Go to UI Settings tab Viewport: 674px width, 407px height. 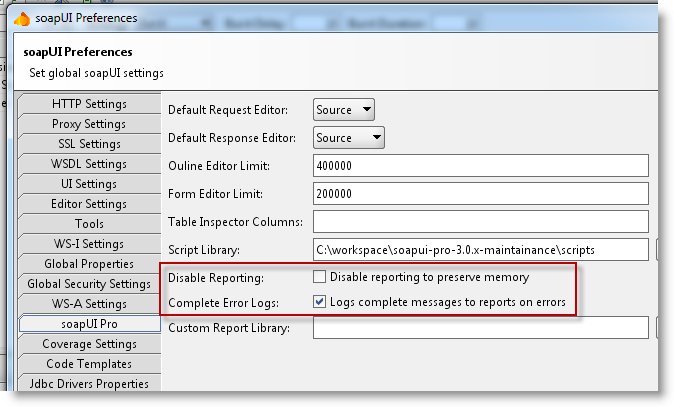click(89, 184)
